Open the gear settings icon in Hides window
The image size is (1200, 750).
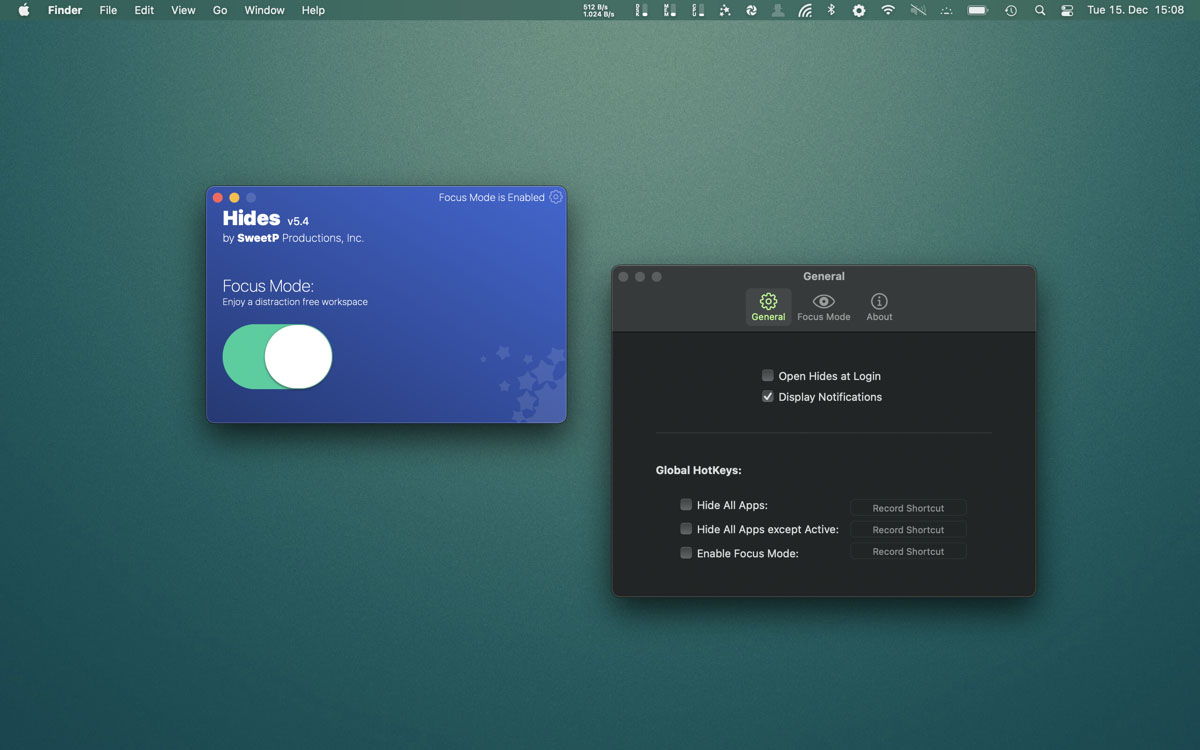click(x=556, y=197)
